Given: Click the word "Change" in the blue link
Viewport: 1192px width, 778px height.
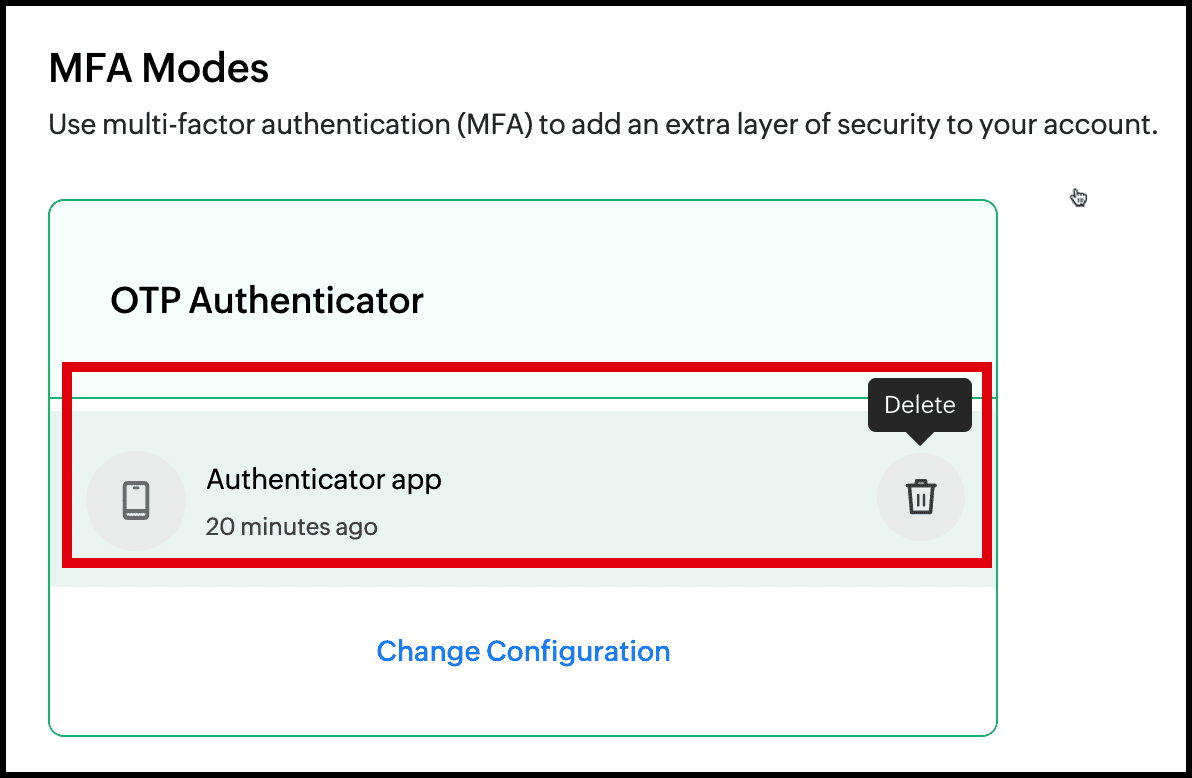Looking at the screenshot, I should (427, 651).
